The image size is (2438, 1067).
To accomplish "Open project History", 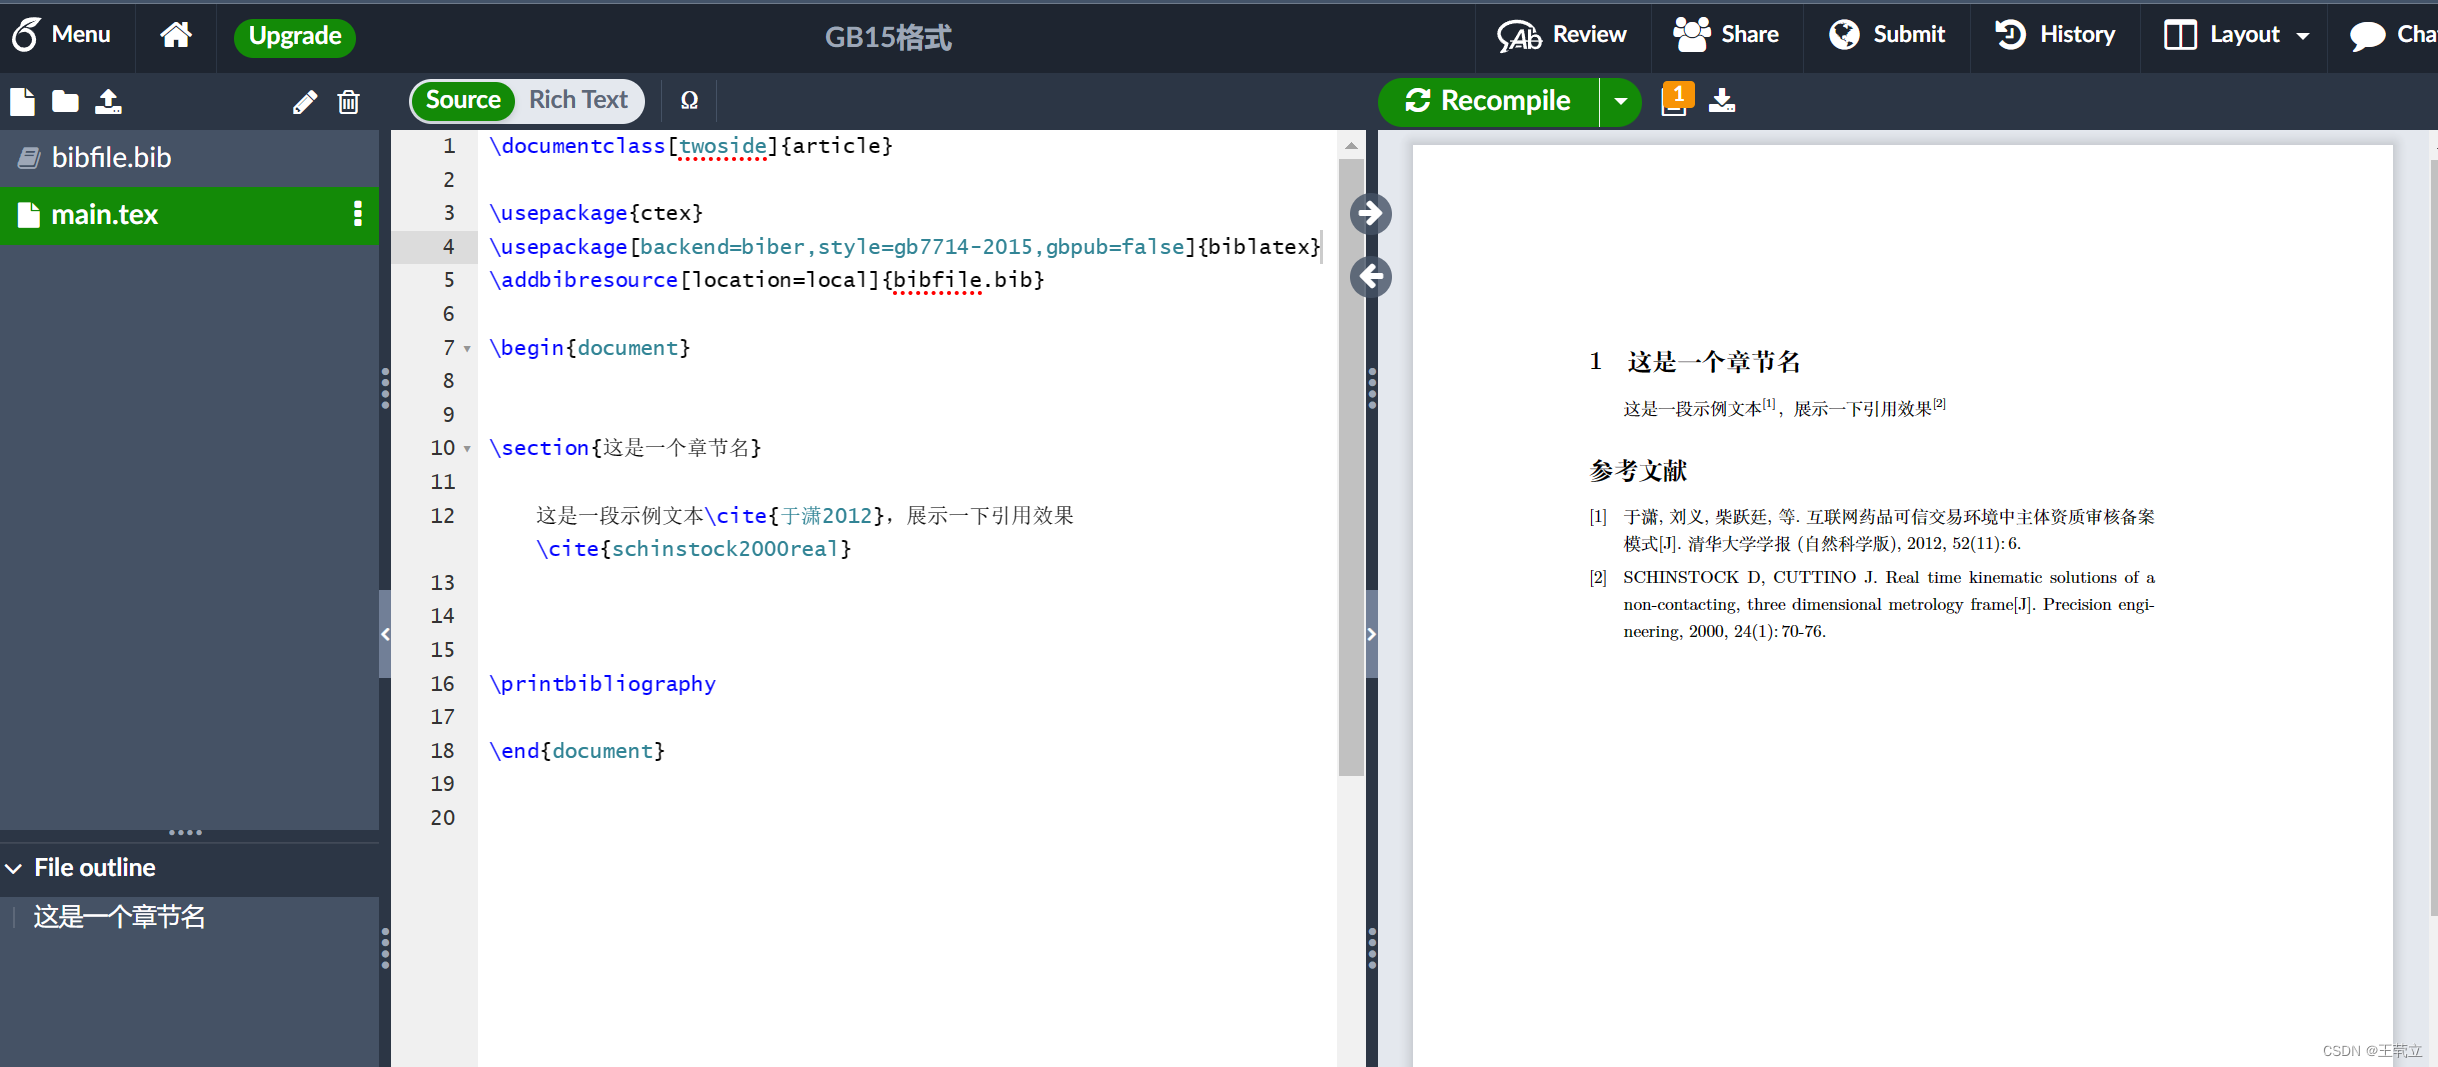I will coord(2055,35).
